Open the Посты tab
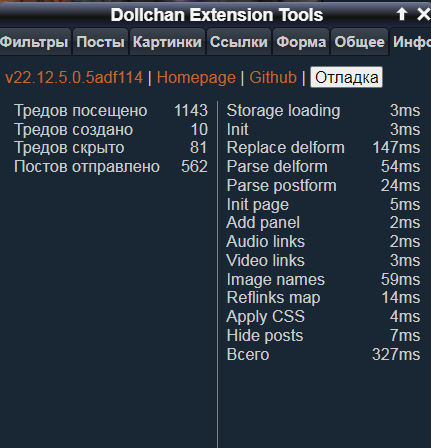Viewport: 431px width, 448px height. (x=100, y=42)
